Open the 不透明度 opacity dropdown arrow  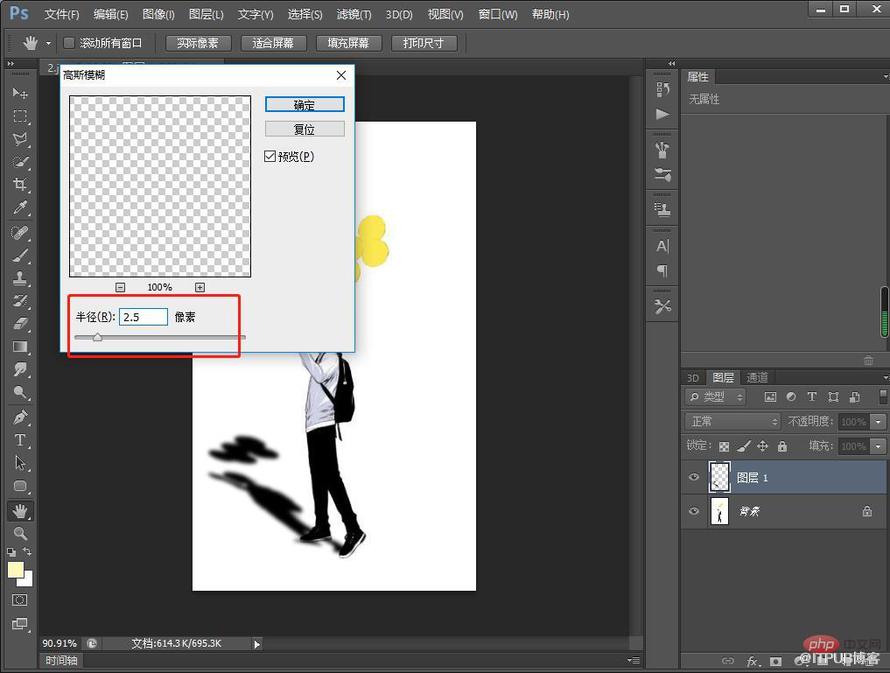point(878,422)
